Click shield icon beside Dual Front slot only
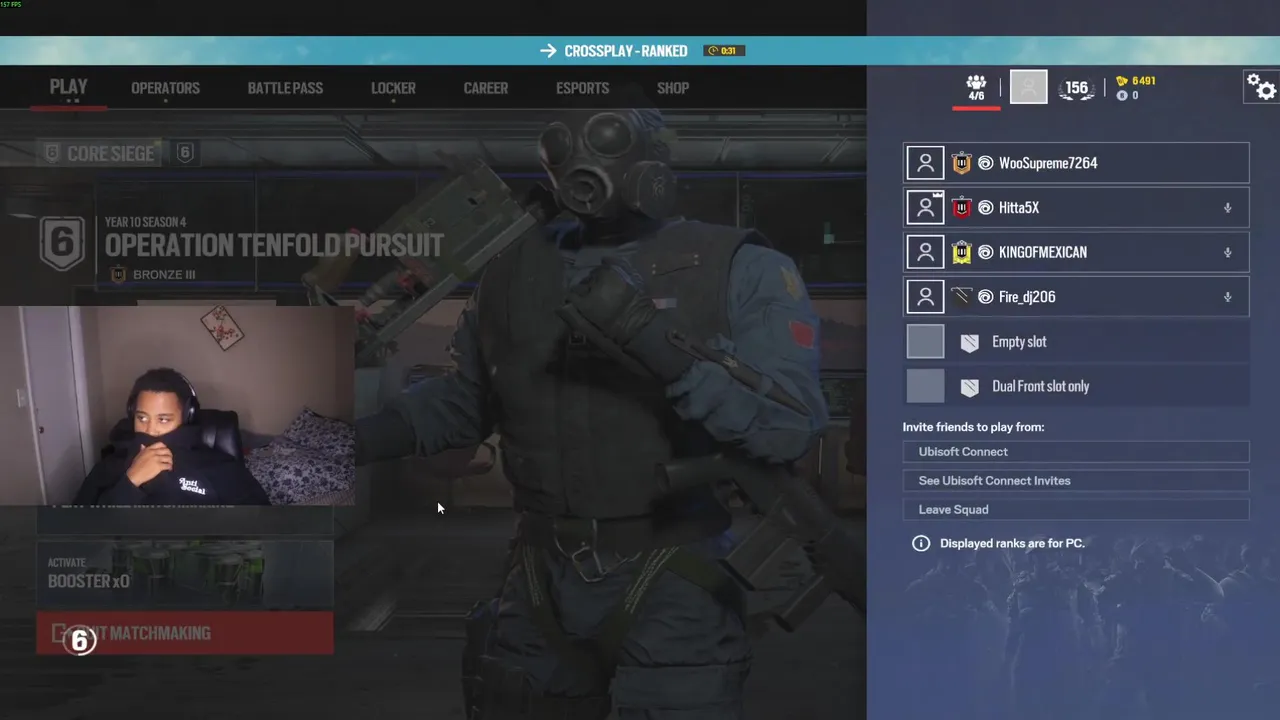The image size is (1280, 720). point(969,387)
